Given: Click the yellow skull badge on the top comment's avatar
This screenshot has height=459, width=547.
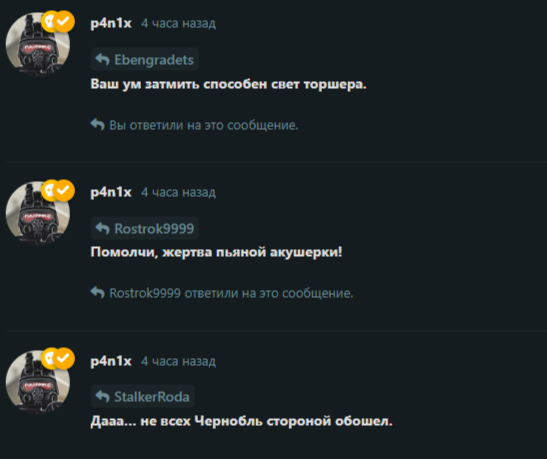Looking at the screenshot, I should (x=47, y=22).
